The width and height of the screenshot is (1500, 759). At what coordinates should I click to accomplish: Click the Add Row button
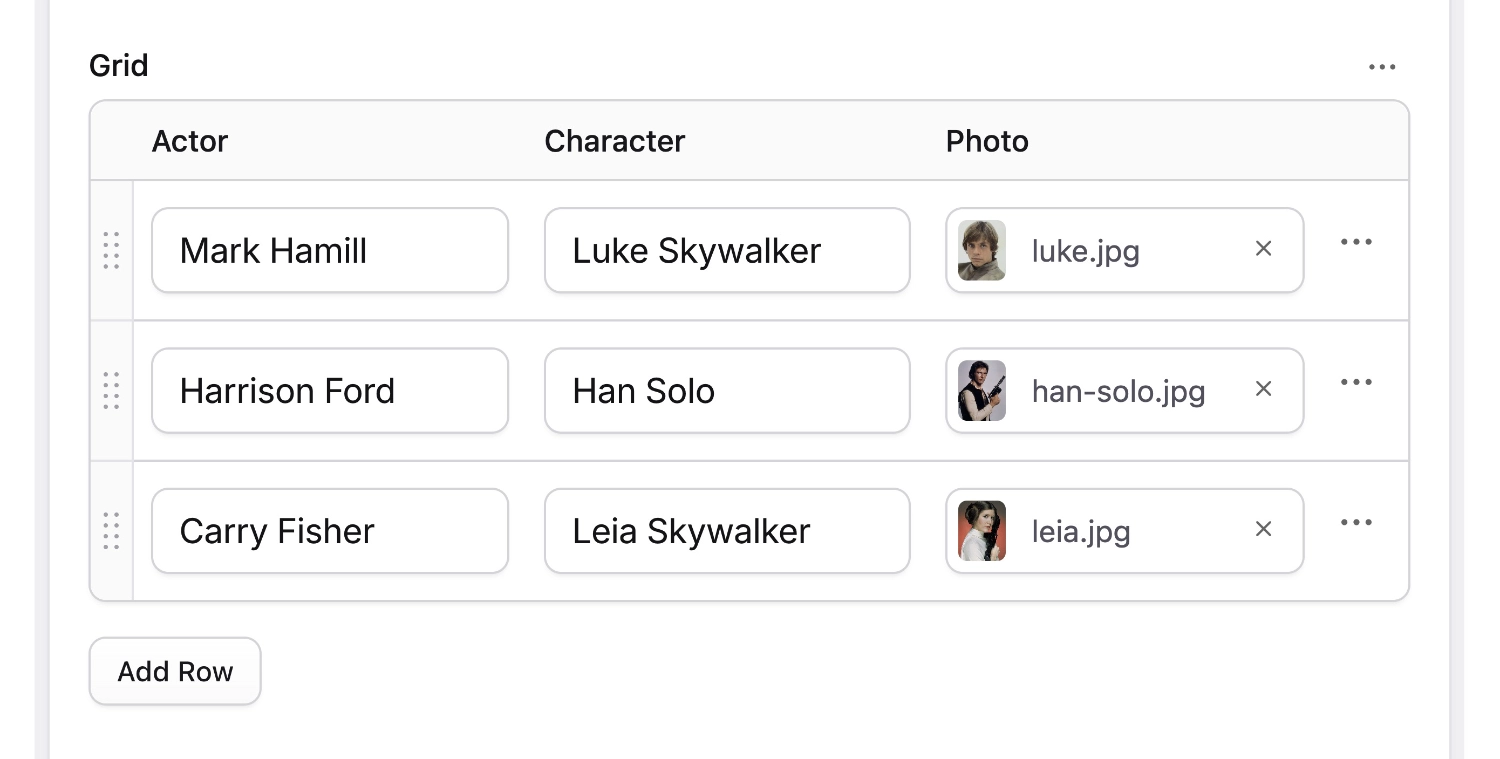pos(174,671)
